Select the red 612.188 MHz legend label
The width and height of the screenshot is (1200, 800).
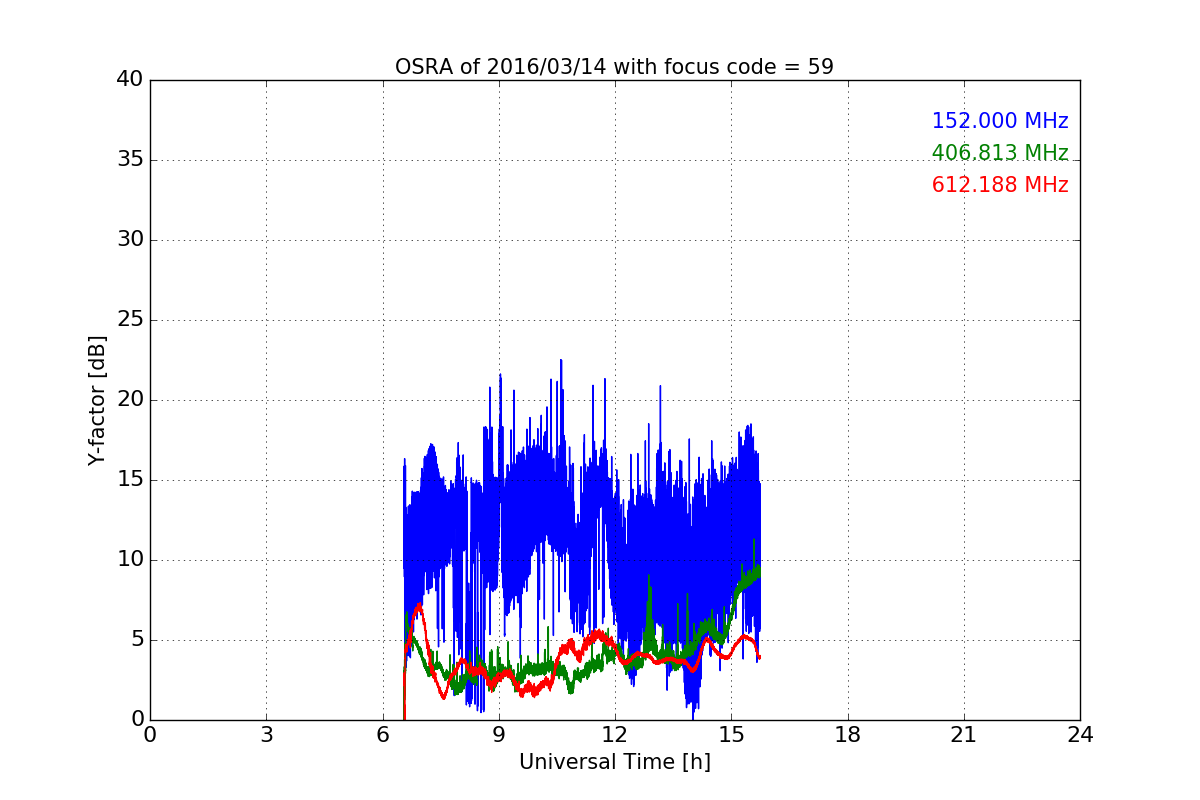click(x=1000, y=185)
